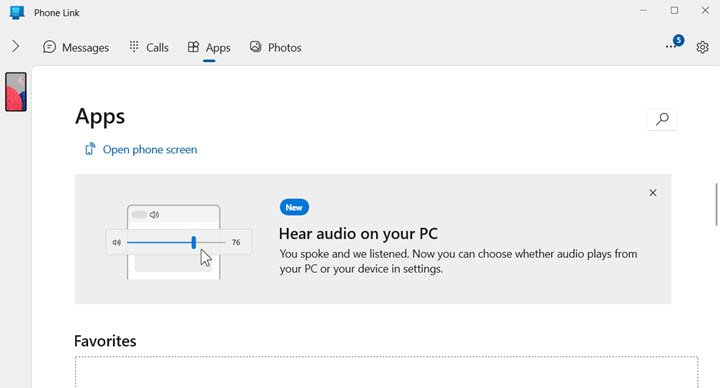Click the vertical scrollbar thumb
Screen dimensions: 720x388
[716, 204]
